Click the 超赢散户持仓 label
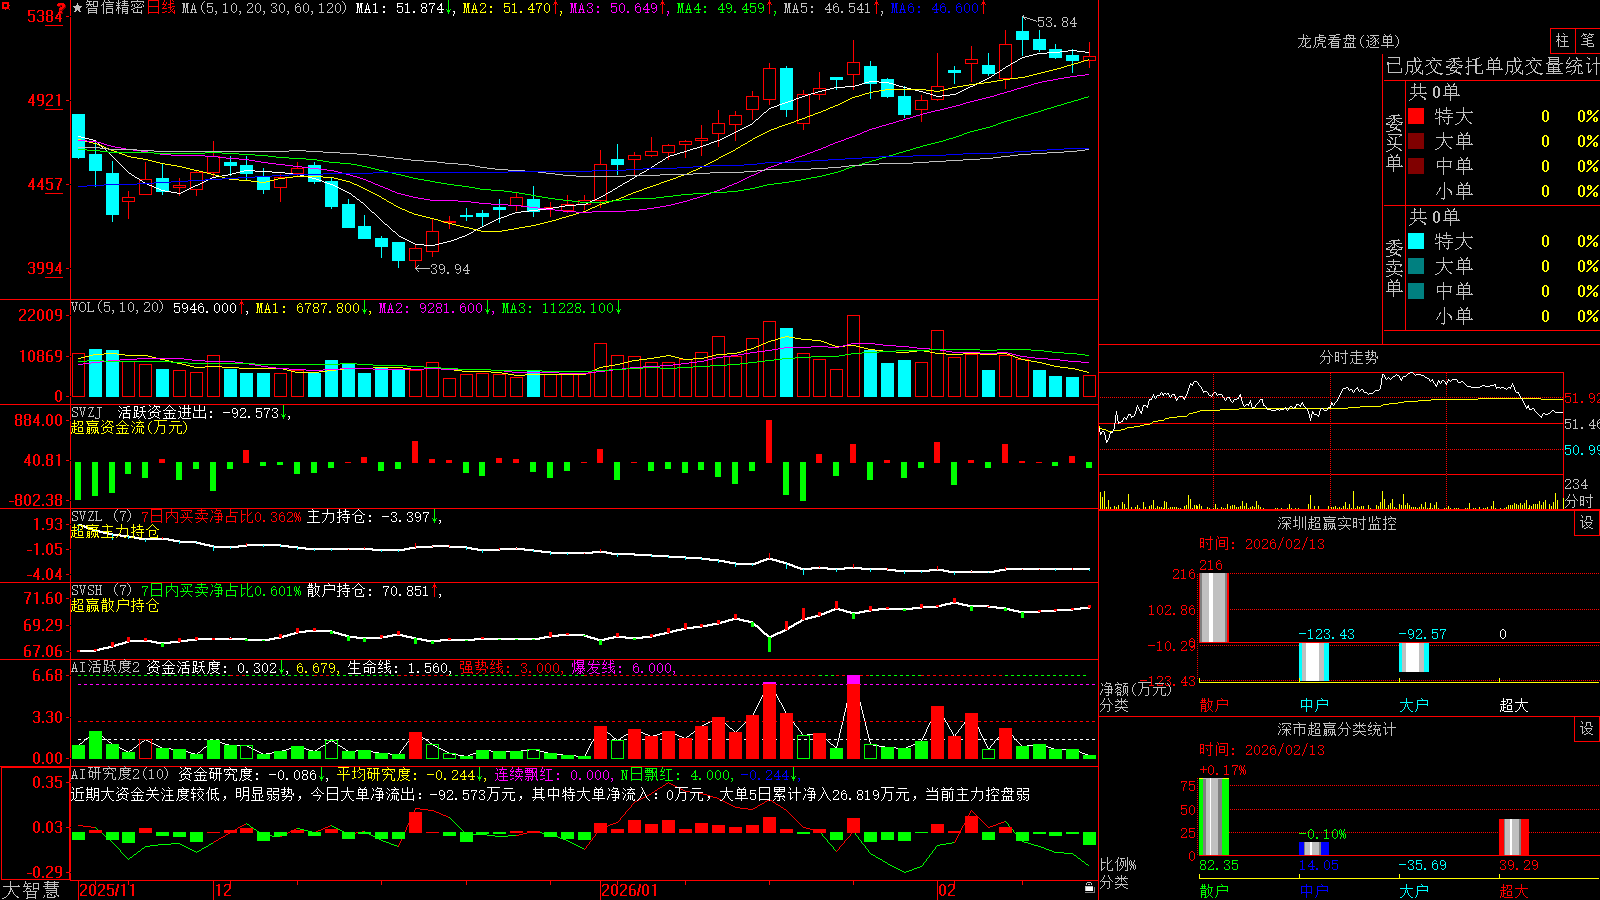Image resolution: width=1600 pixels, height=900 pixels. [115, 605]
